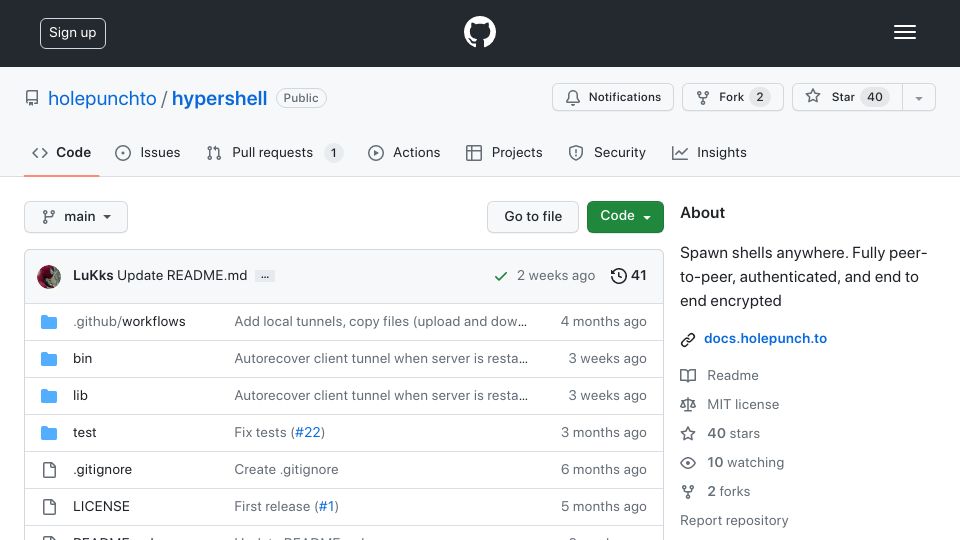The image size is (960, 540).
Task: Click the Sign up button
Action: pyautogui.click(x=73, y=33)
